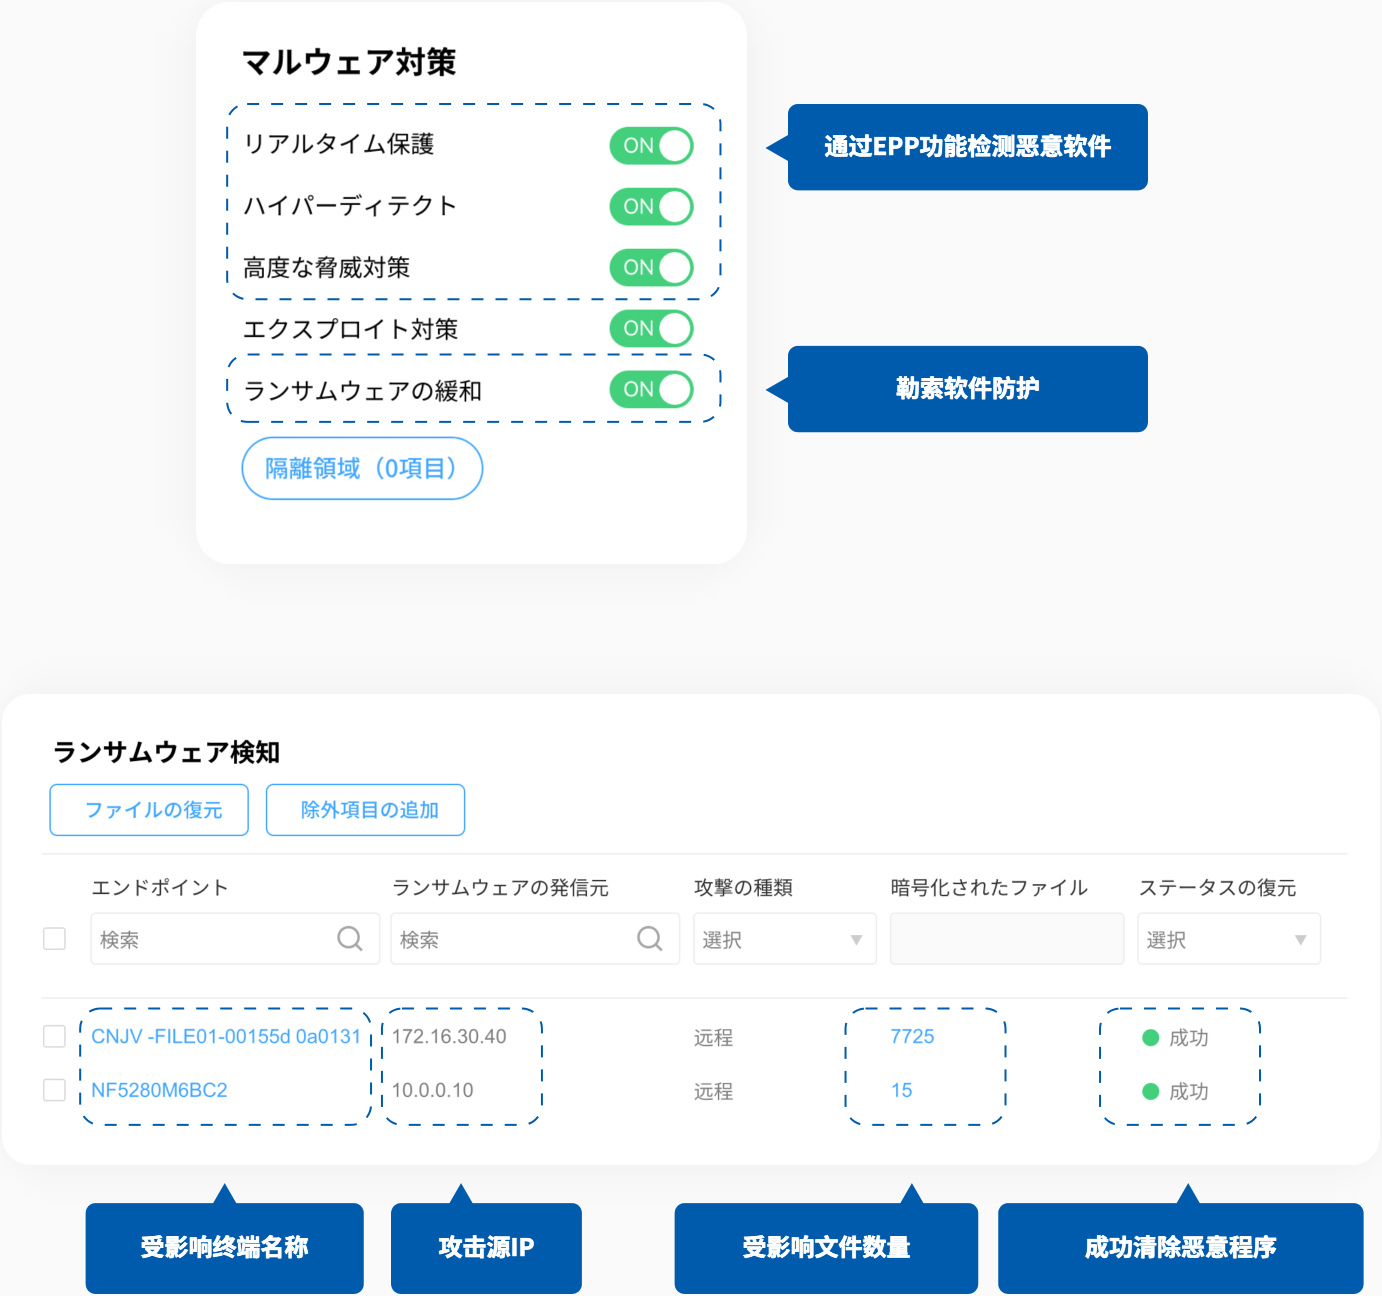
Task: Click 除外項目の追加 button
Action: 365,810
